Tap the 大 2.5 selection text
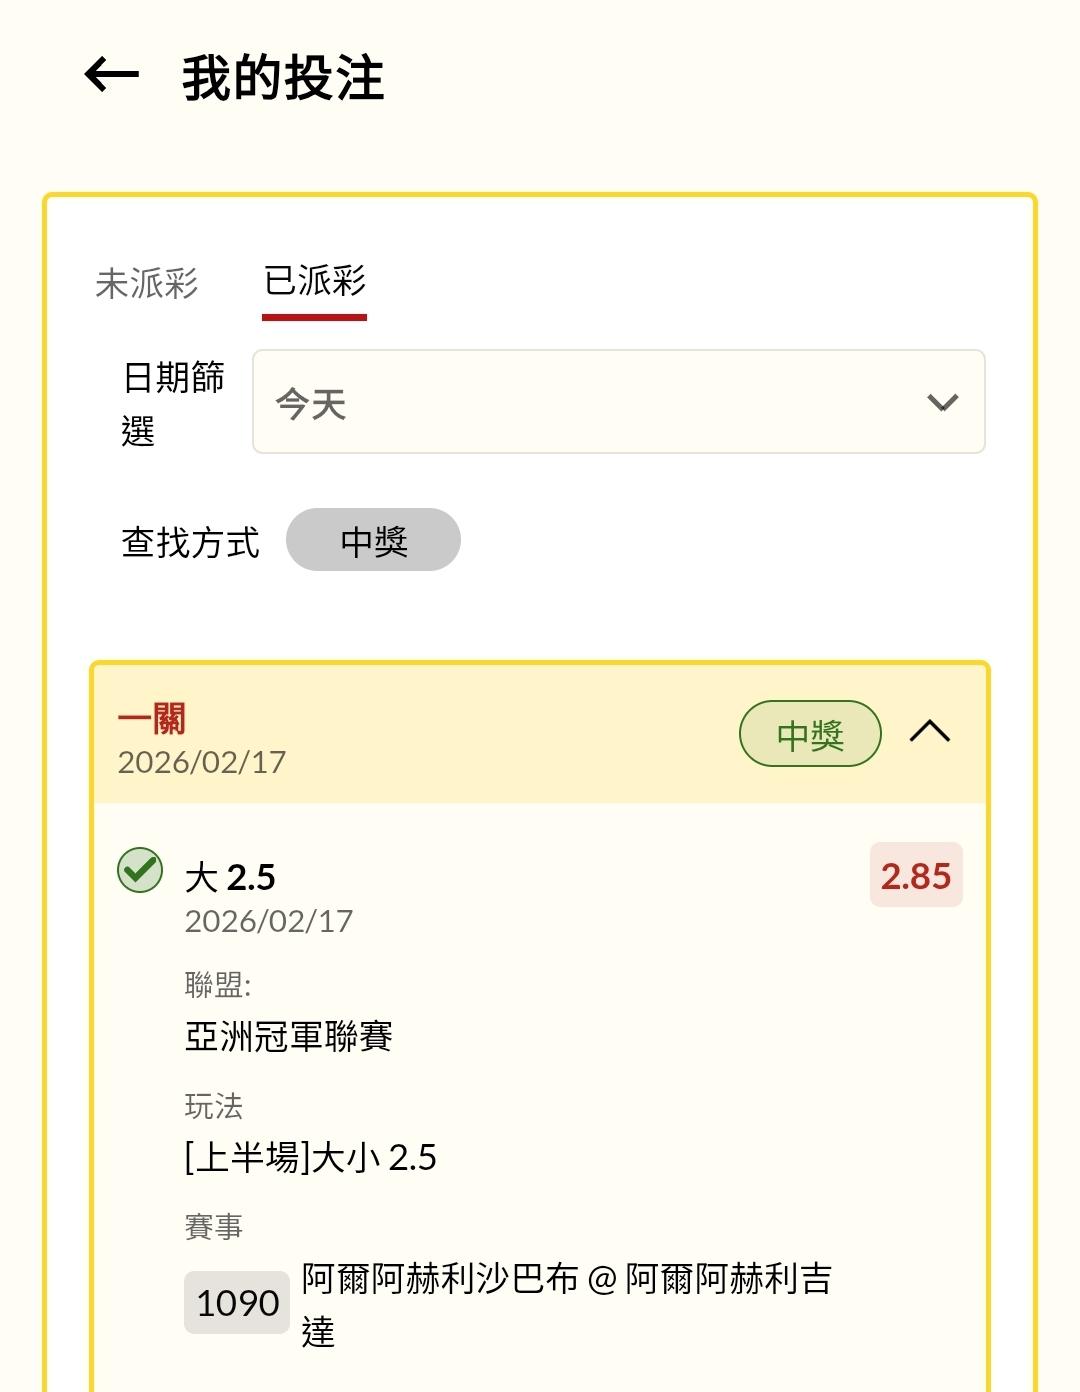This screenshot has width=1080, height=1392. tap(230, 878)
